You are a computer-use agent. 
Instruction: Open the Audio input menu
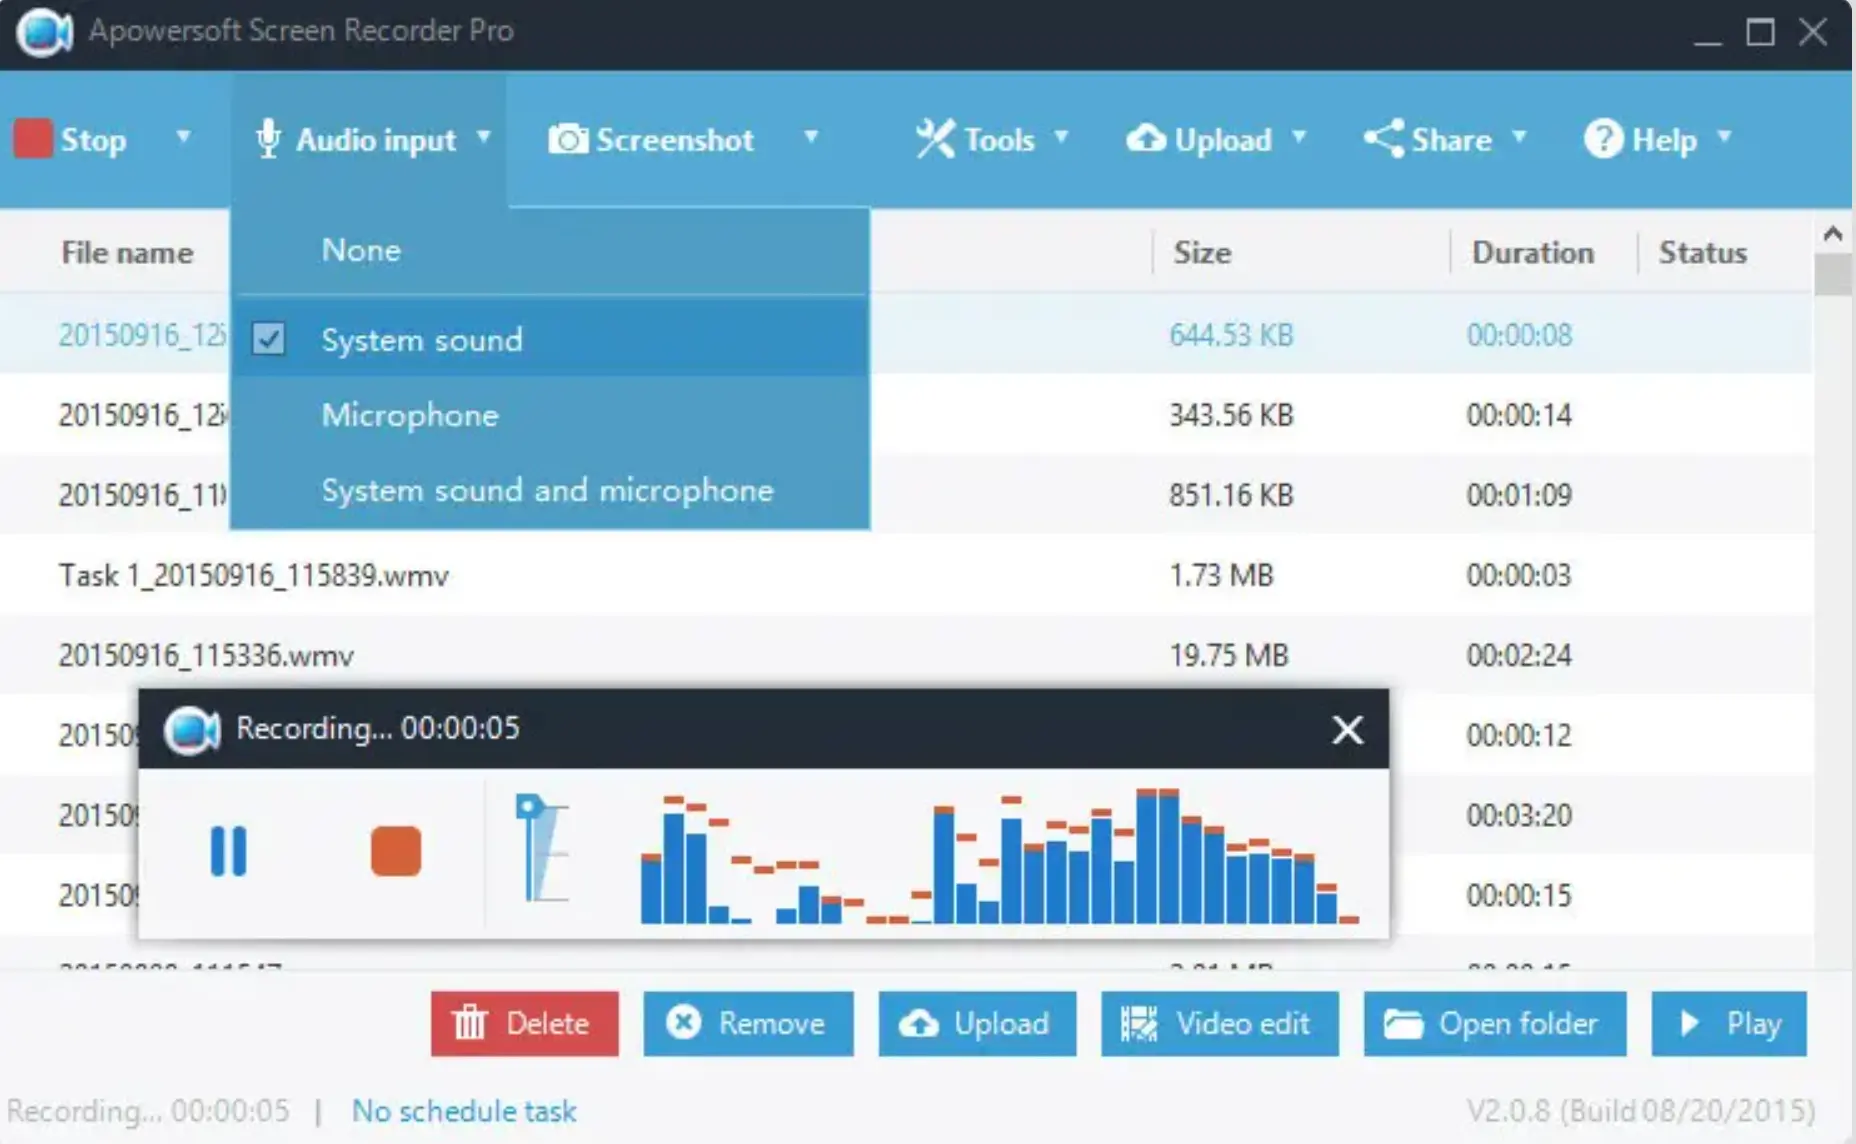[x=375, y=139]
